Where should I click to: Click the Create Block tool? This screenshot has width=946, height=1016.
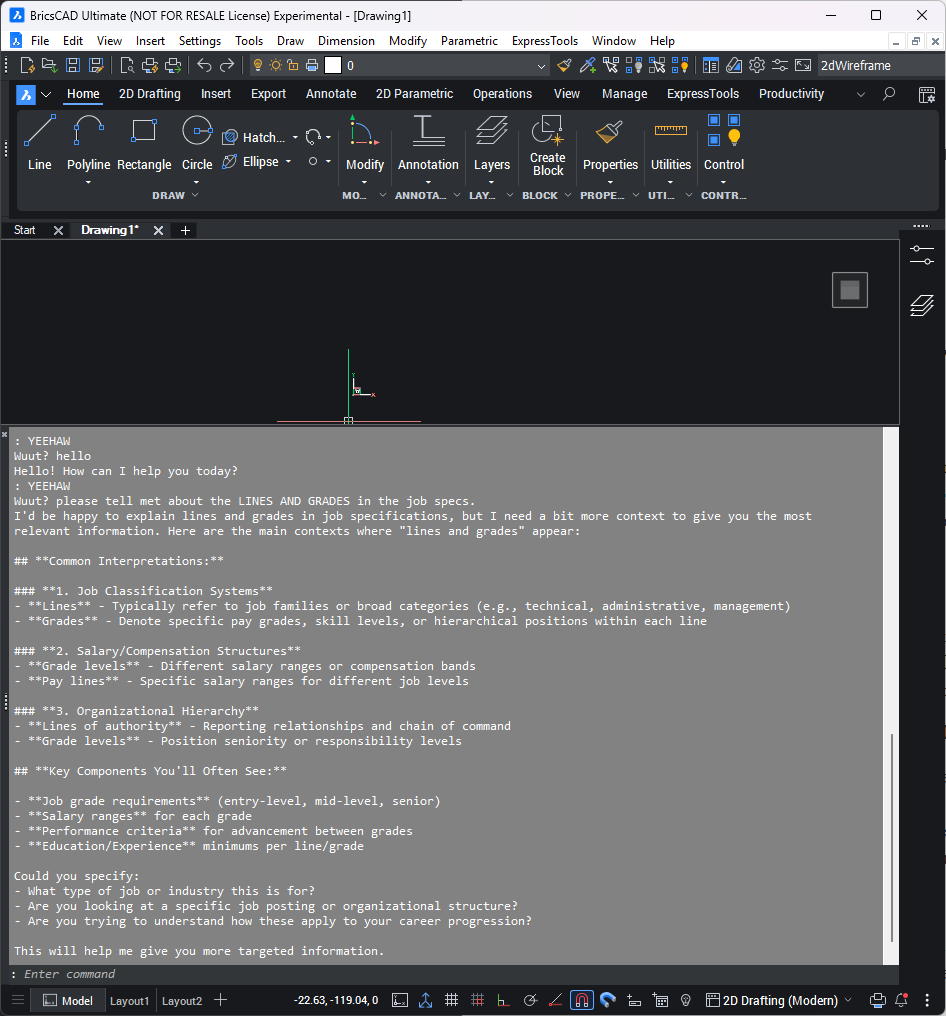[547, 145]
